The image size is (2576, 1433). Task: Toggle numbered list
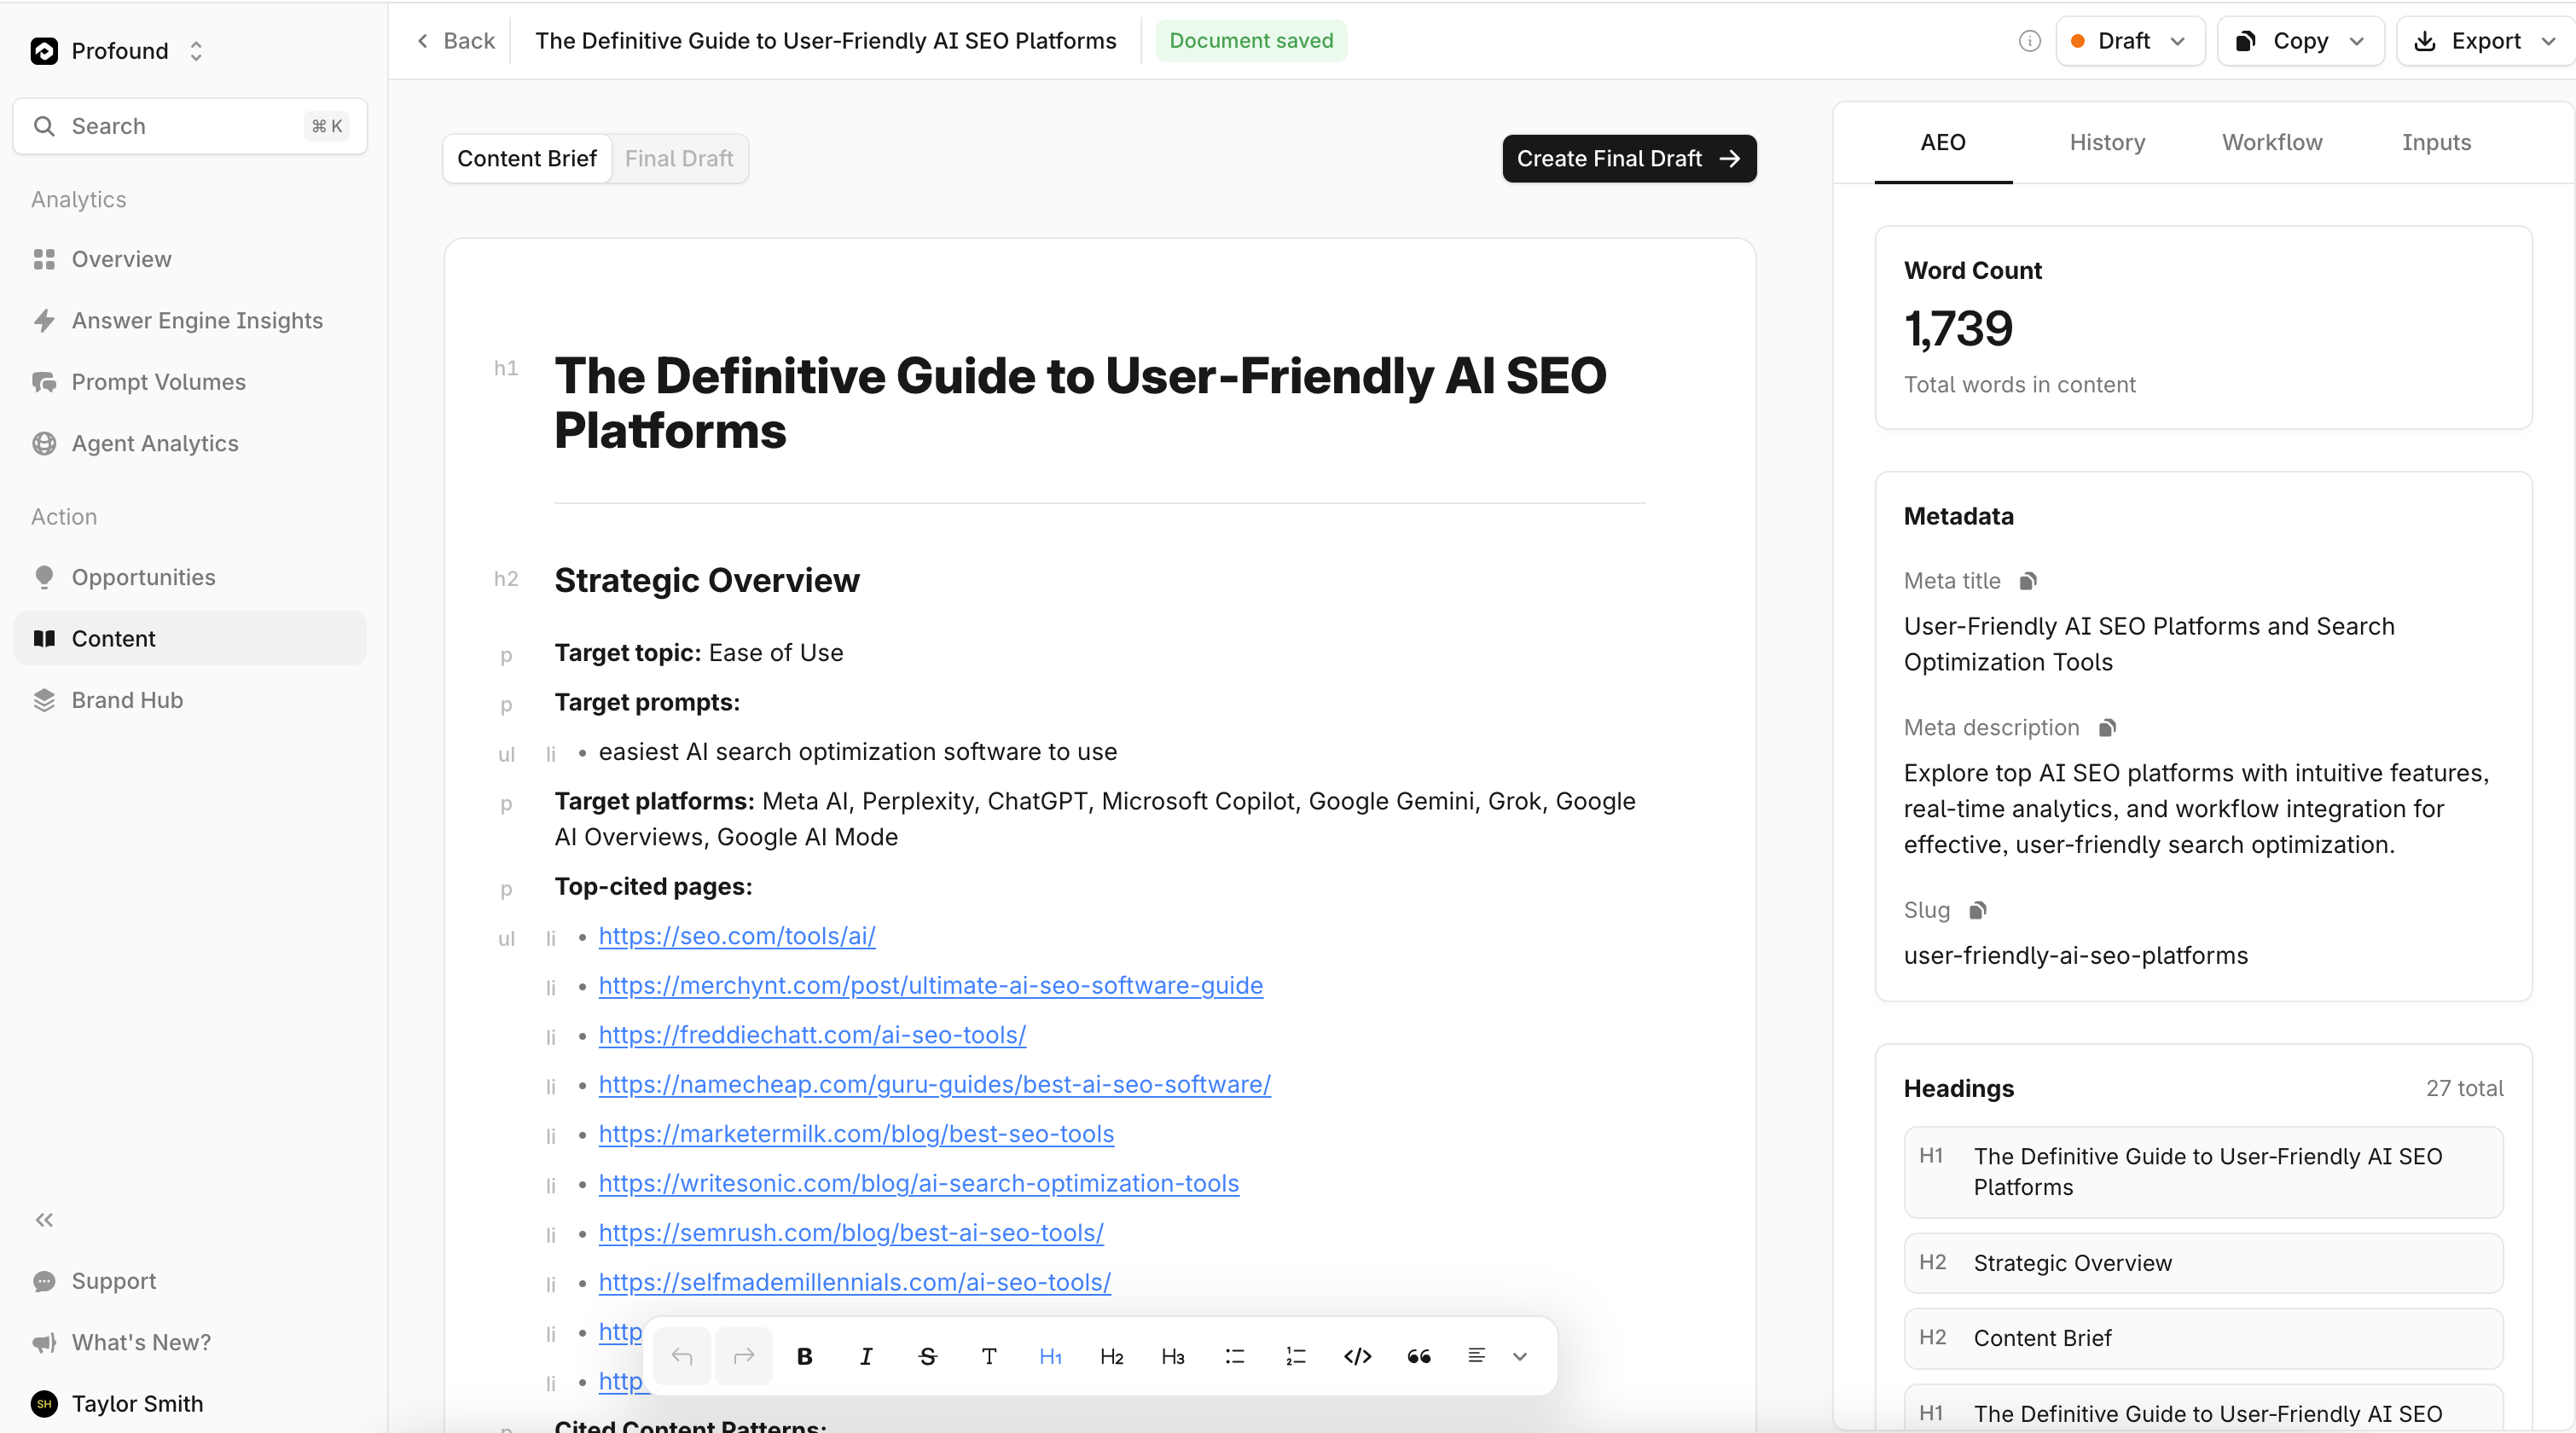[x=1296, y=1356]
